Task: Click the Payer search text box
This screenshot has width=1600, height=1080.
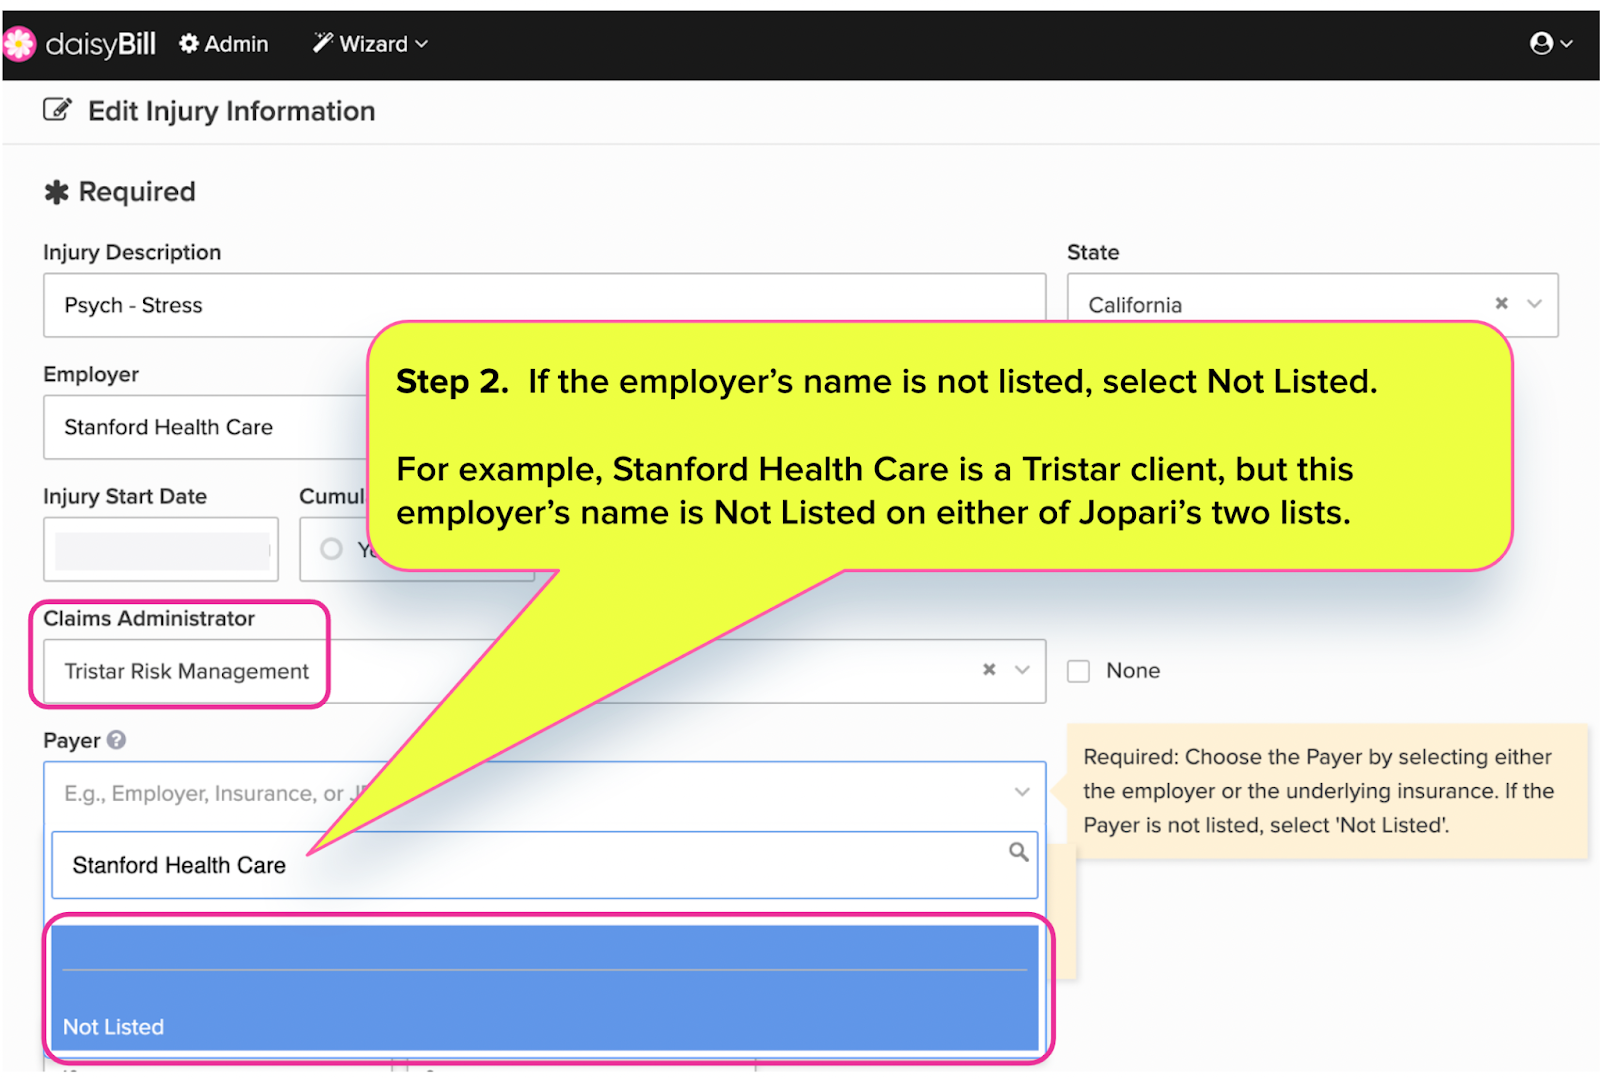Action: [544, 865]
